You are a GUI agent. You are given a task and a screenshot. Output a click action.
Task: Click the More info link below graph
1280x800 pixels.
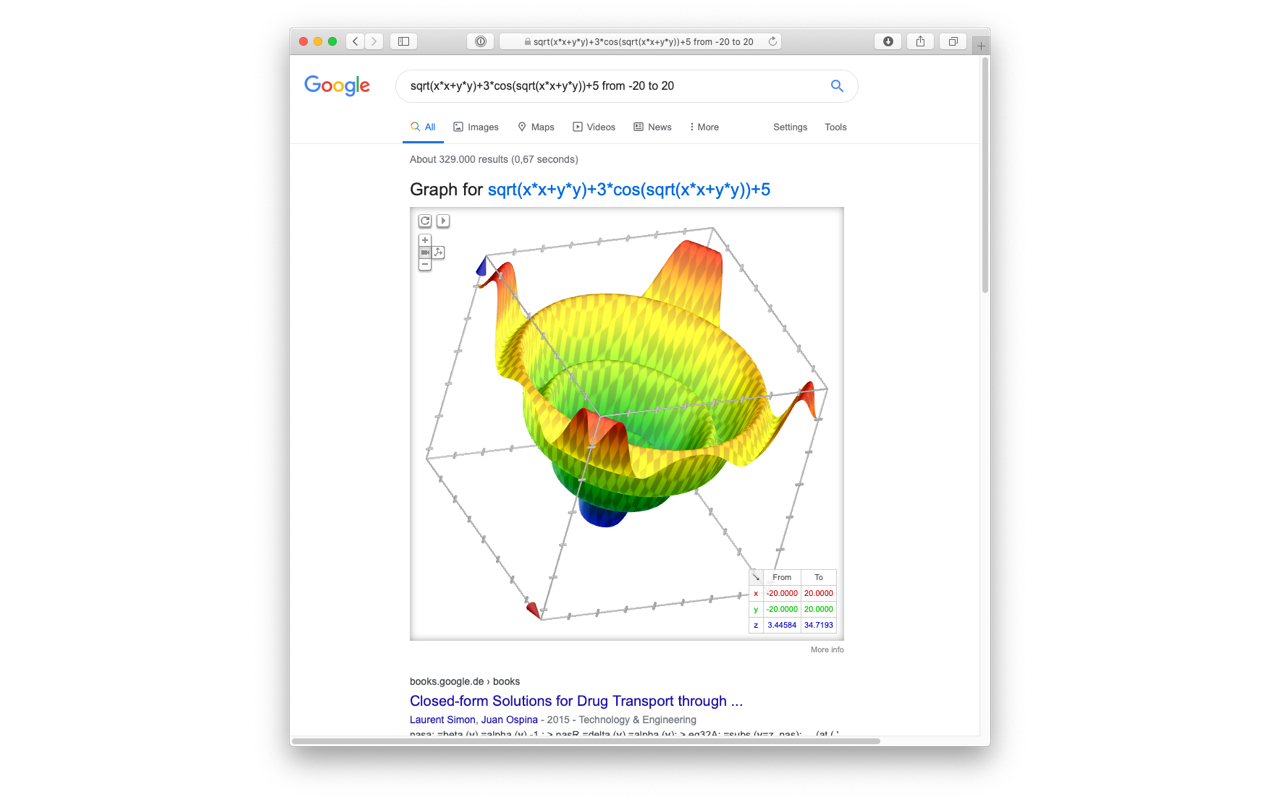[827, 650]
